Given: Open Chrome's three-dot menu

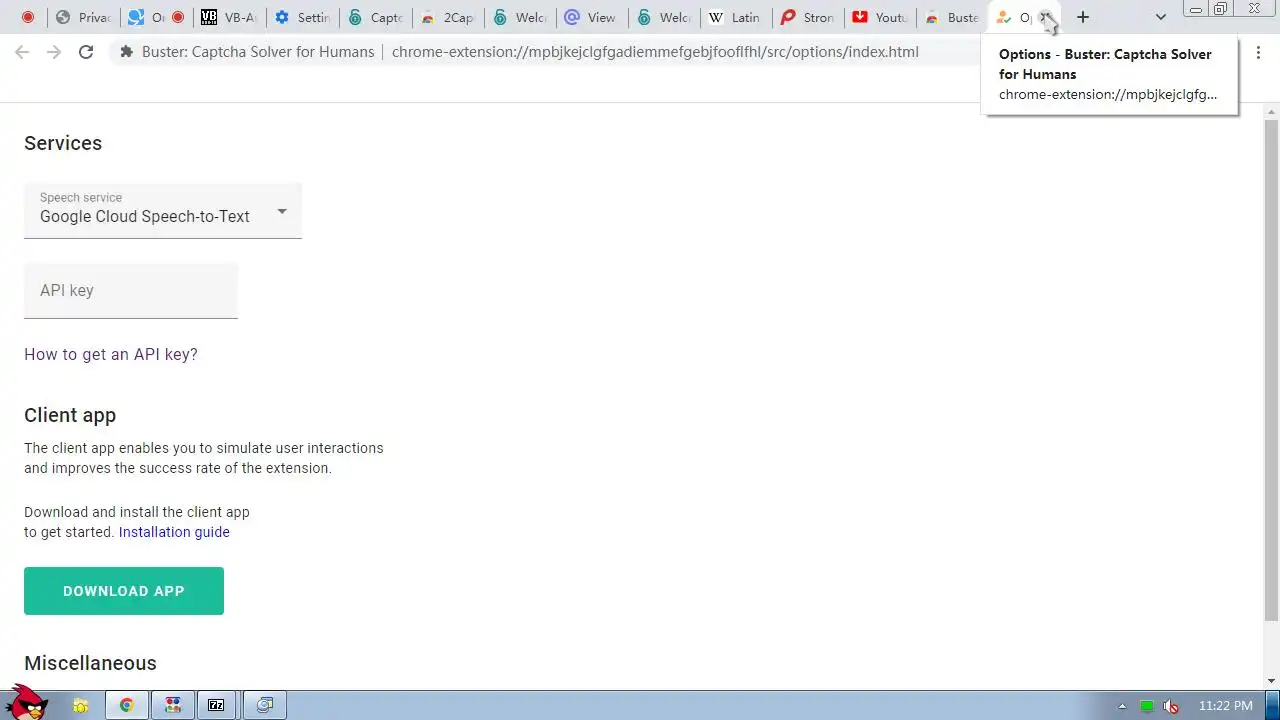Looking at the screenshot, I should pos(1258,52).
